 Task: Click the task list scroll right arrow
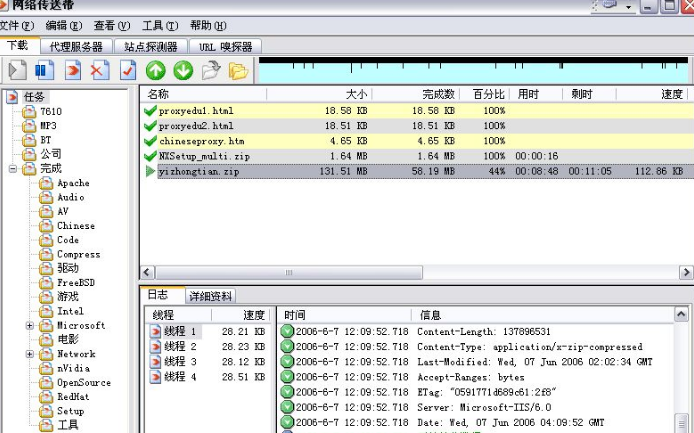(686, 272)
